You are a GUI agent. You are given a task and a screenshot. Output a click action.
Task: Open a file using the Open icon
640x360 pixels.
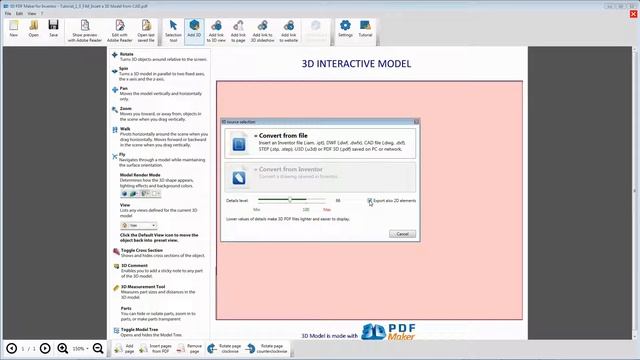pyautogui.click(x=33, y=29)
